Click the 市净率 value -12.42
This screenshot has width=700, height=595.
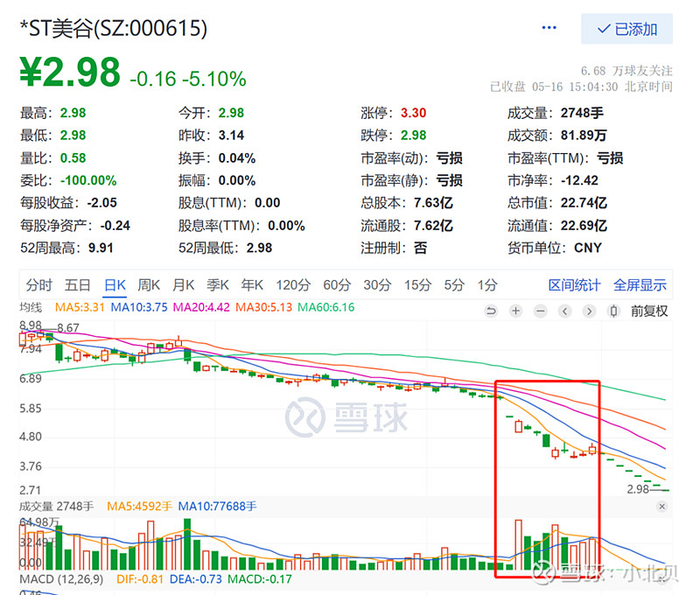[579, 180]
